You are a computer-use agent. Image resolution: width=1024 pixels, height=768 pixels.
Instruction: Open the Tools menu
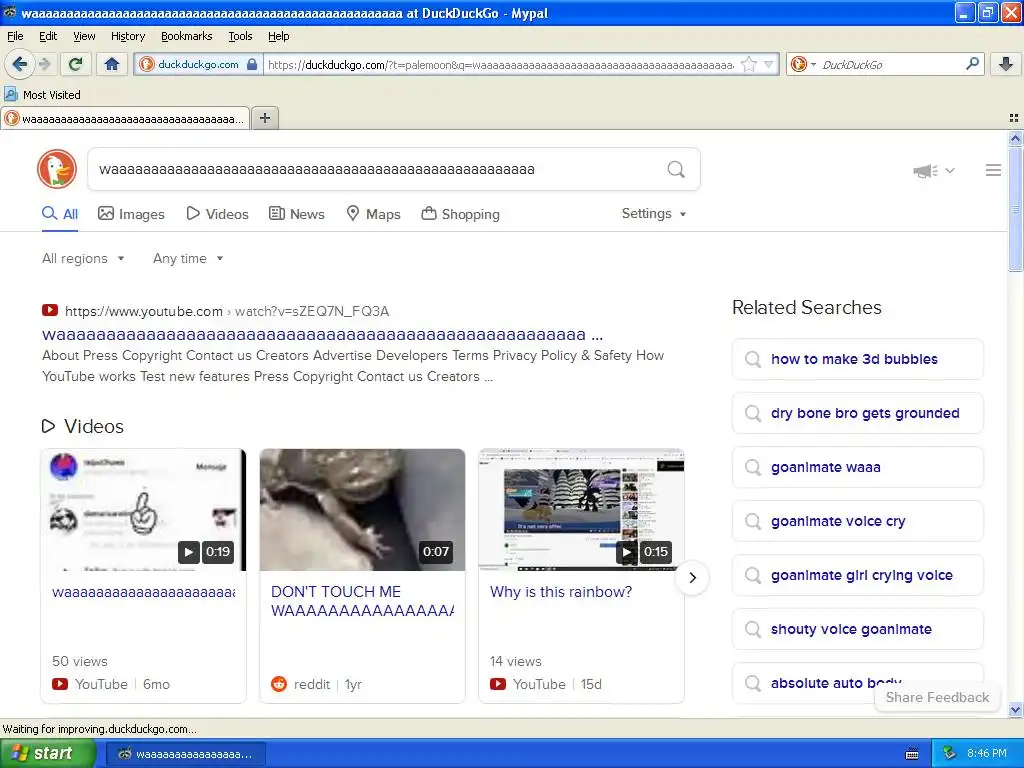(240, 36)
